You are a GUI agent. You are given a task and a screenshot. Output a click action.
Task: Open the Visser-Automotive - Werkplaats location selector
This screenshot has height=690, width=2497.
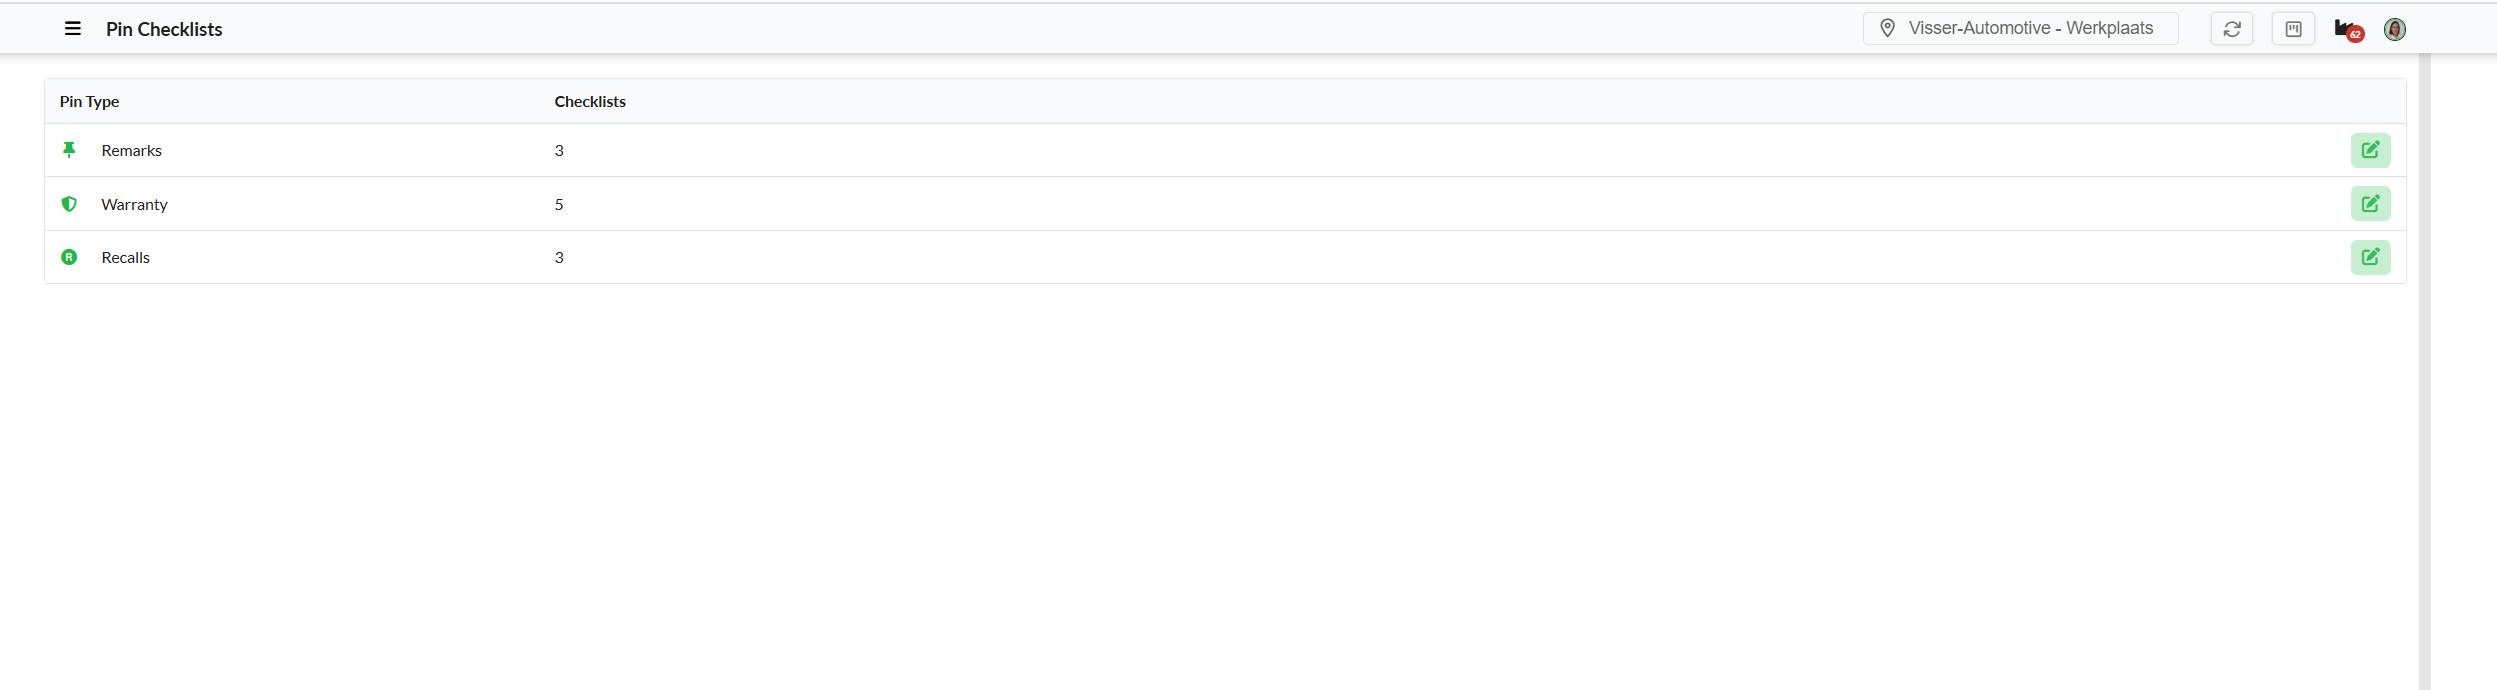click(2020, 29)
